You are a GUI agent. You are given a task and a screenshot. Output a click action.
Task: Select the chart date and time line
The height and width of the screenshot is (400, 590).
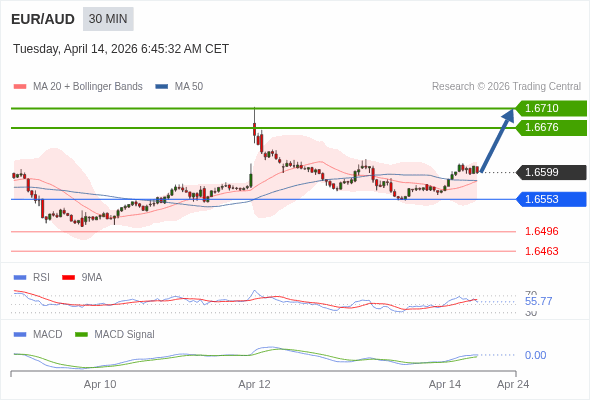[121, 49]
